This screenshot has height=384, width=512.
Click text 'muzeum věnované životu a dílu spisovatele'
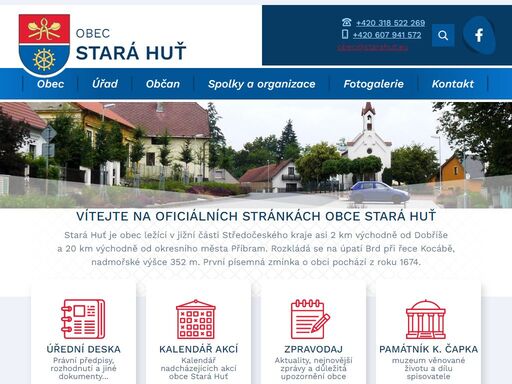[x=428, y=368]
